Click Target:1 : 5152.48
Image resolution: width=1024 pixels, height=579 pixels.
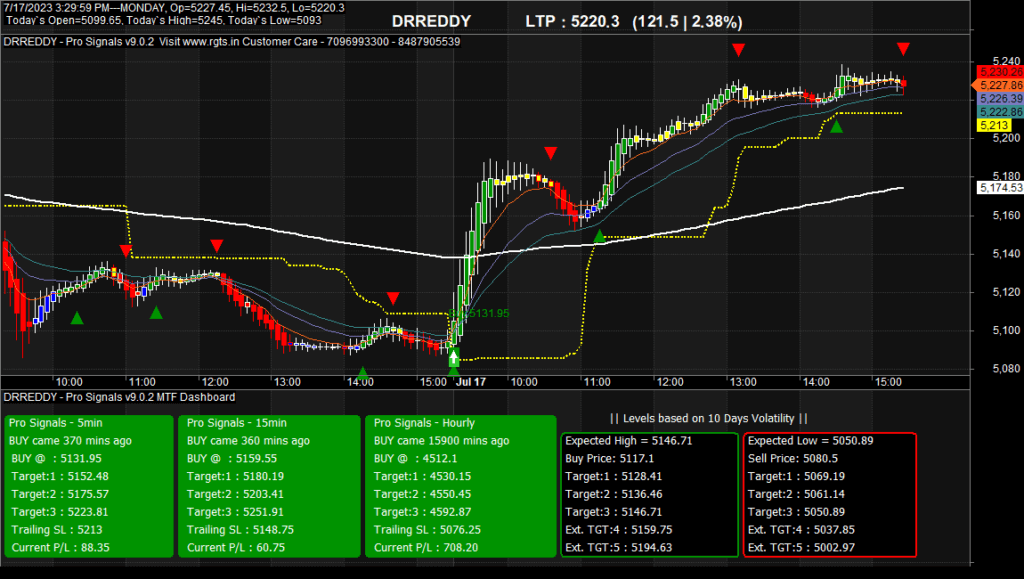pyautogui.click(x=59, y=477)
